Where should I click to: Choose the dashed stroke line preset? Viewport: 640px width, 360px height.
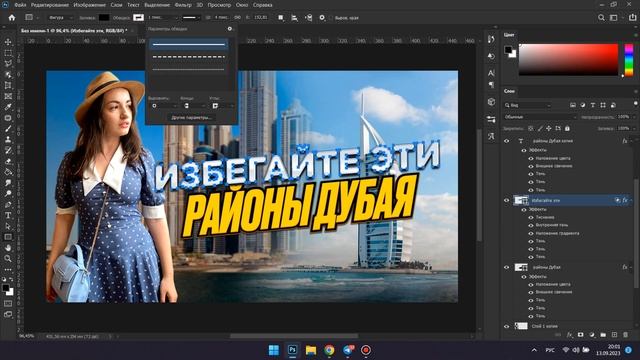click(x=189, y=57)
